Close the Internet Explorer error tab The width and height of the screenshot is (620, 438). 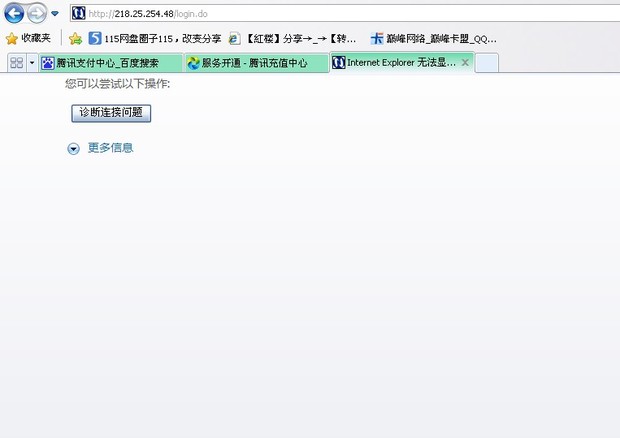[464, 62]
